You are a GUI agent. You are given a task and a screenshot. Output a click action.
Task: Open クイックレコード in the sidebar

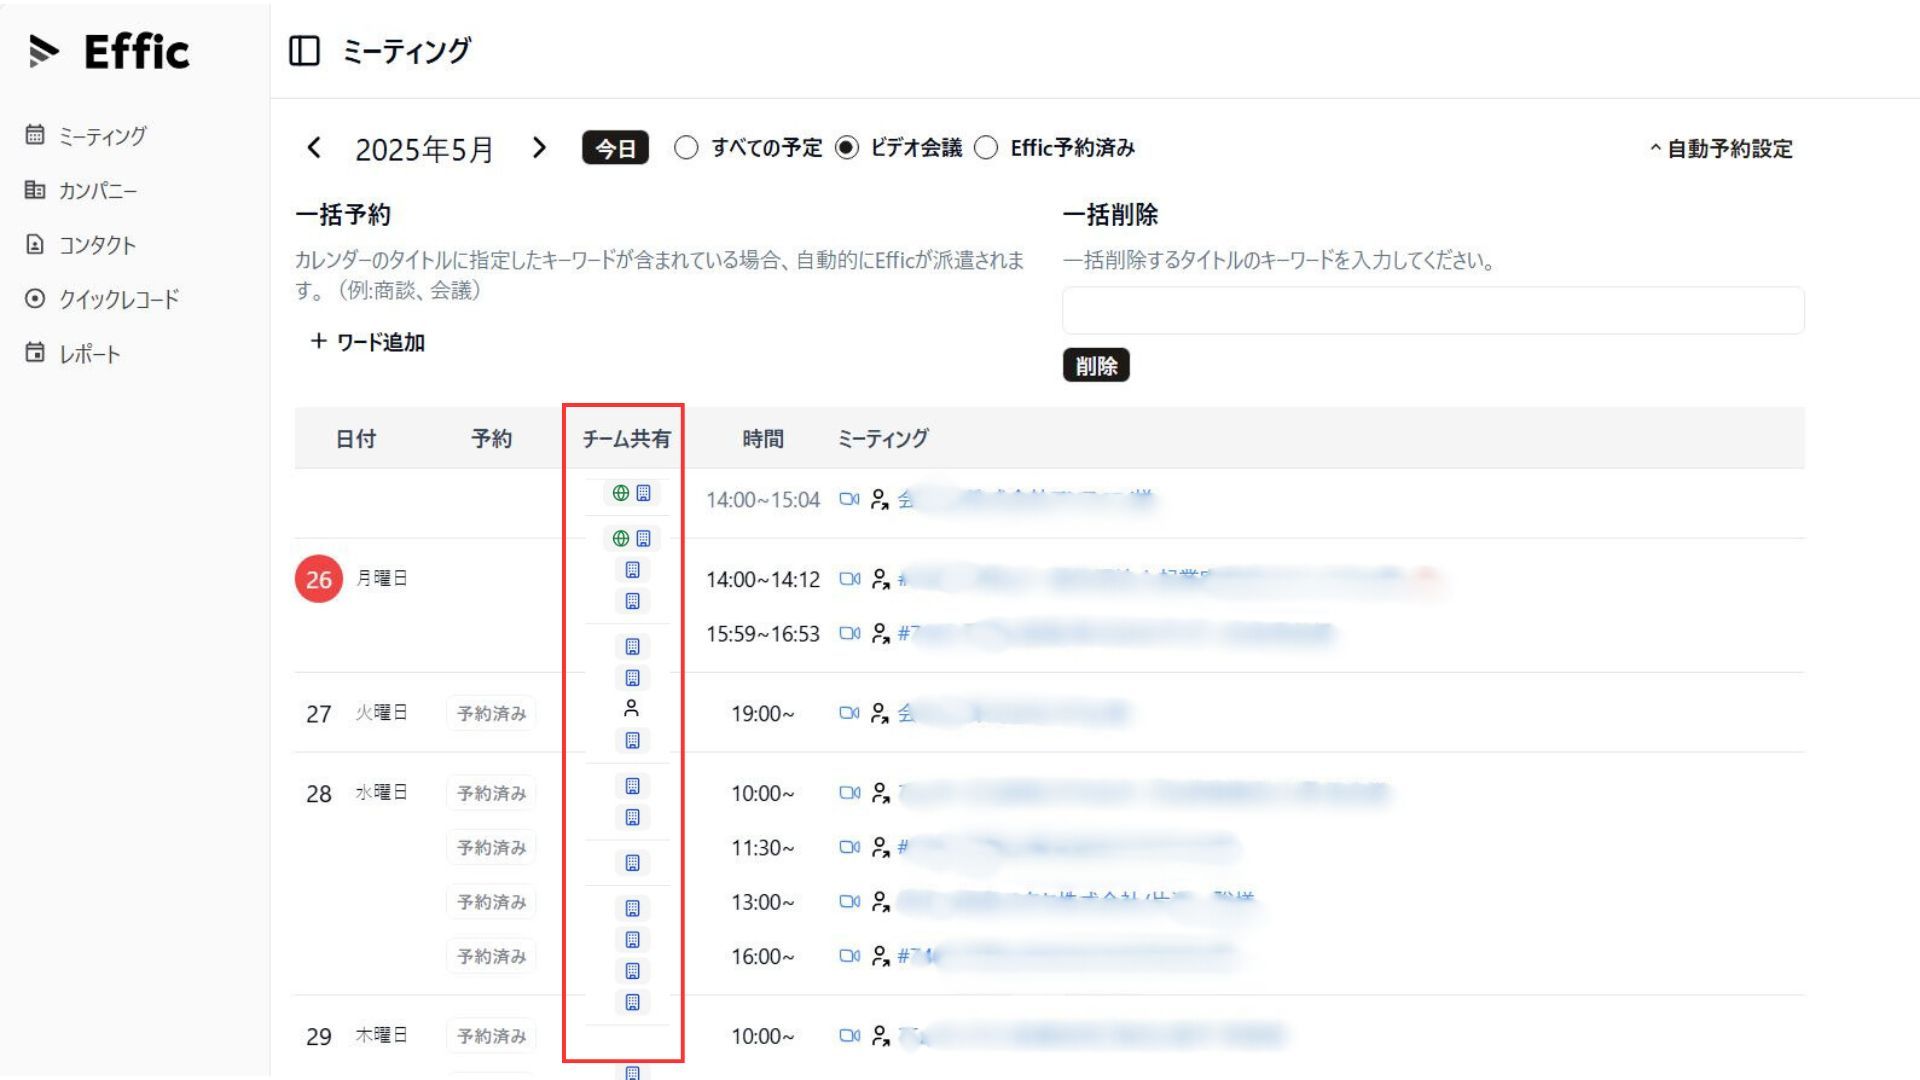pyautogui.click(x=102, y=299)
